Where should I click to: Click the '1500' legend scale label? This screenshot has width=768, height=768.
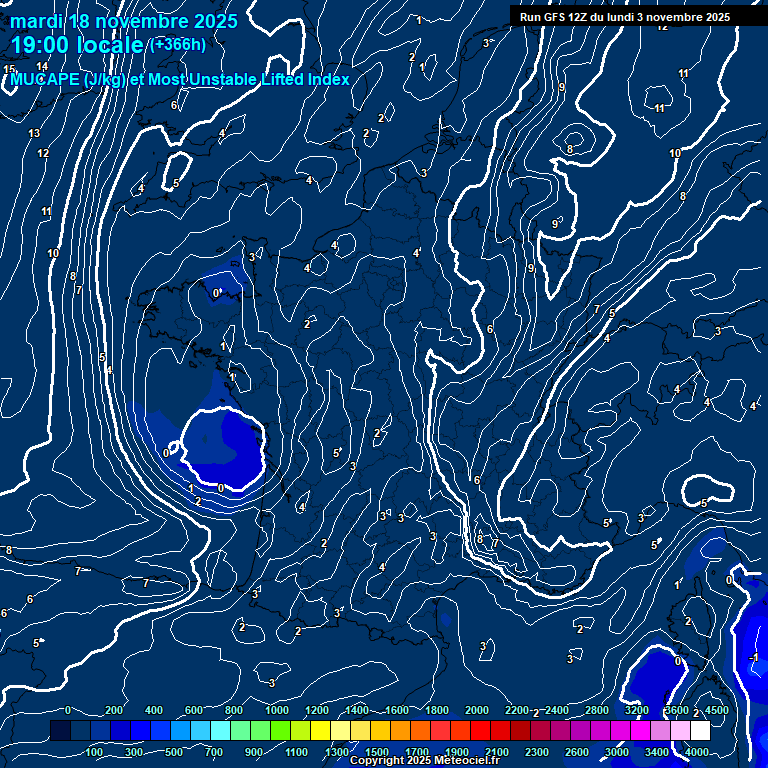[x=377, y=752]
